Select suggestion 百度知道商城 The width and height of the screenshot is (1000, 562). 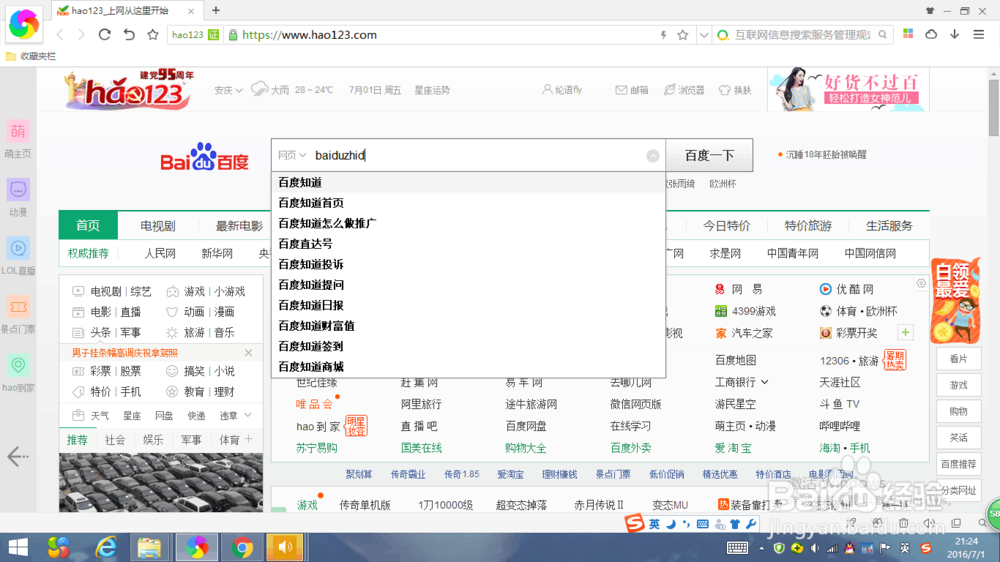[x=469, y=366]
